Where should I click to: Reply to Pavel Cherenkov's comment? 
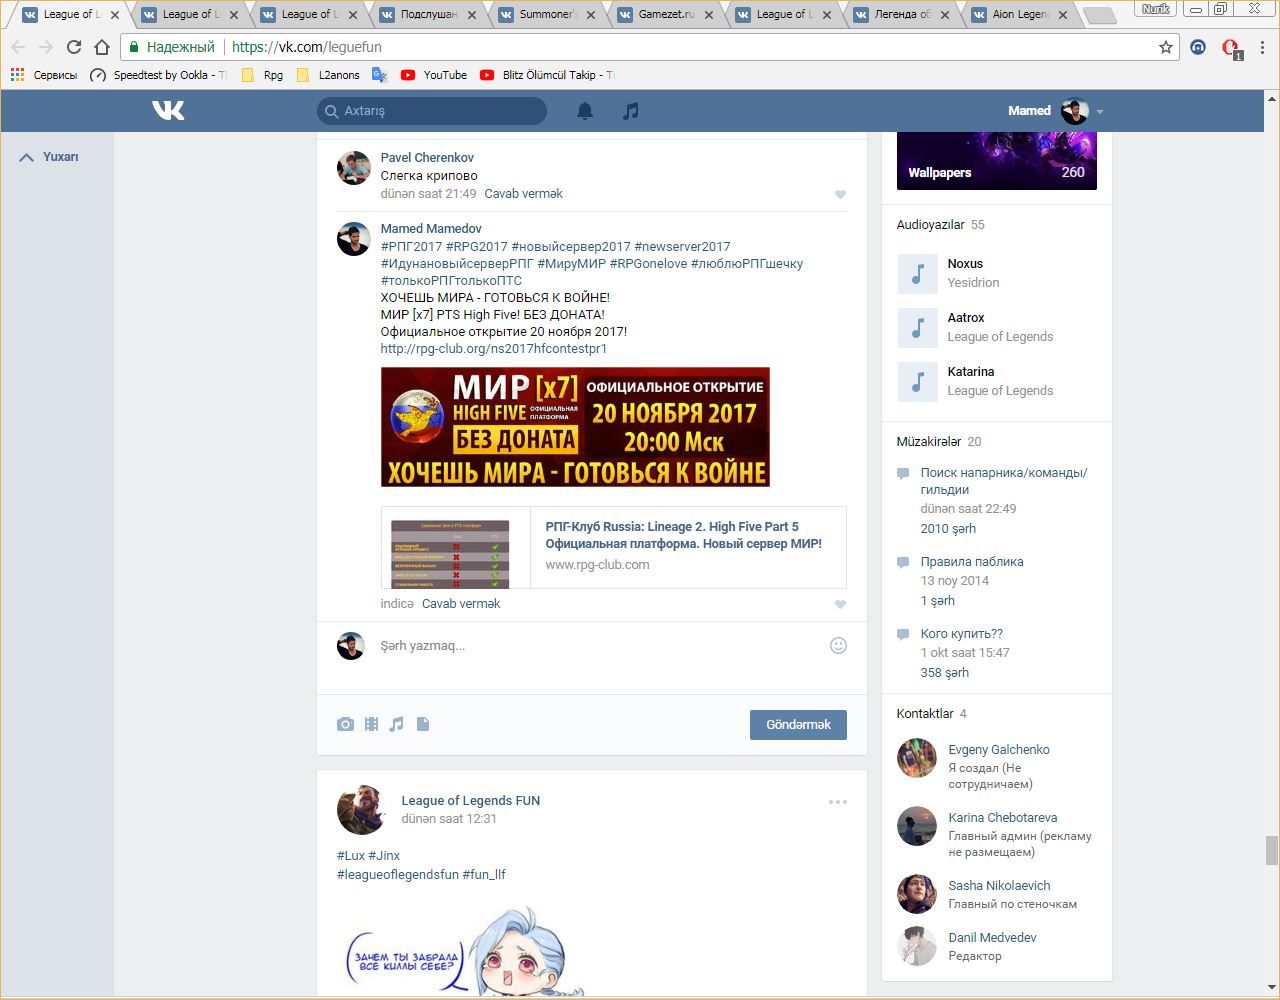(x=523, y=194)
